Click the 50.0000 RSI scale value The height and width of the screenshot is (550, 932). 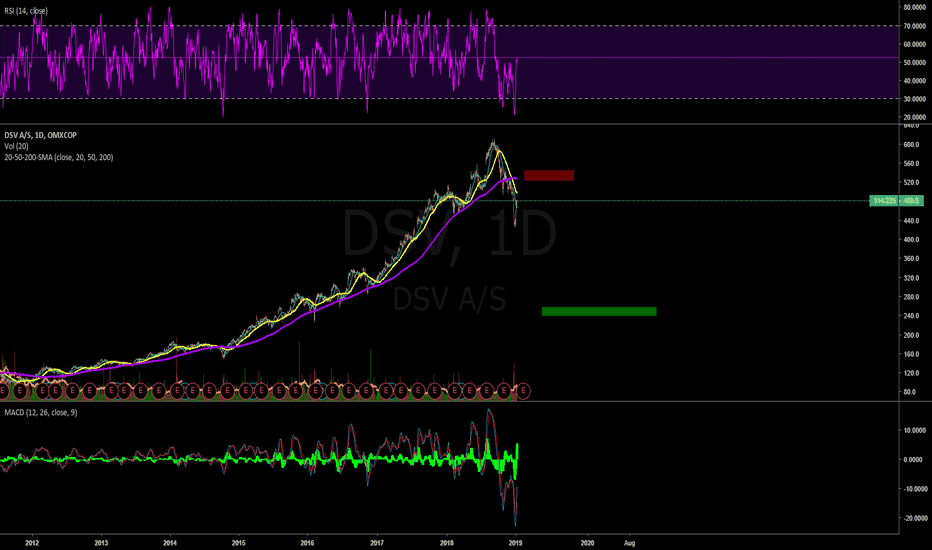tap(915, 62)
